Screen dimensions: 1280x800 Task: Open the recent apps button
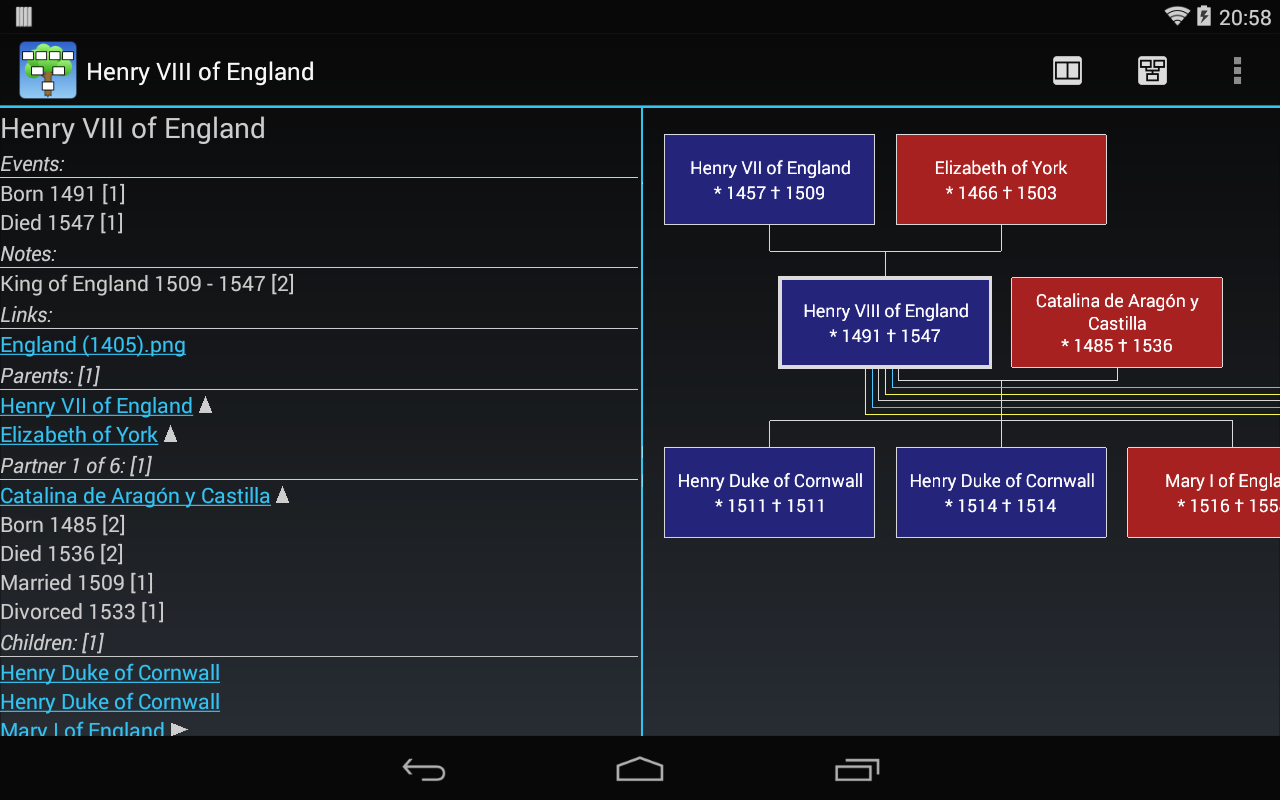pyautogui.click(x=857, y=769)
